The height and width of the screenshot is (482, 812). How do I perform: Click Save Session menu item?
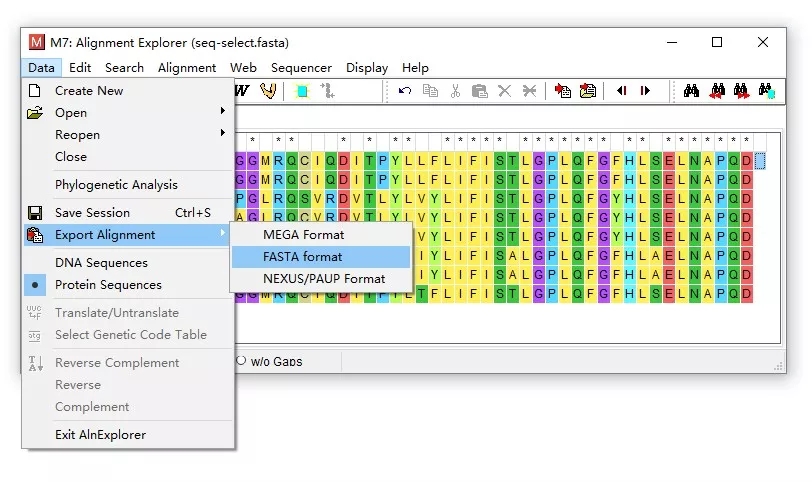[128, 212]
